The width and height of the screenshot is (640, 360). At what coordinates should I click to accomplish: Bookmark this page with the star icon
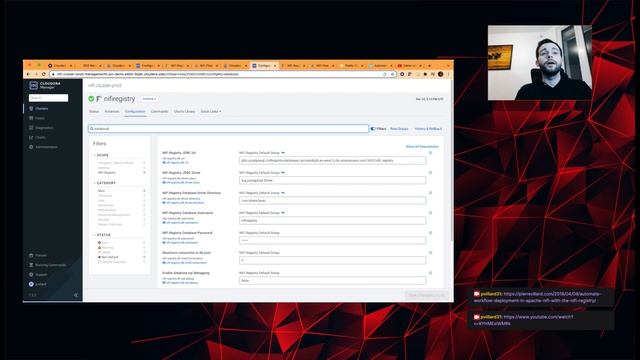pyautogui.click(x=392, y=74)
